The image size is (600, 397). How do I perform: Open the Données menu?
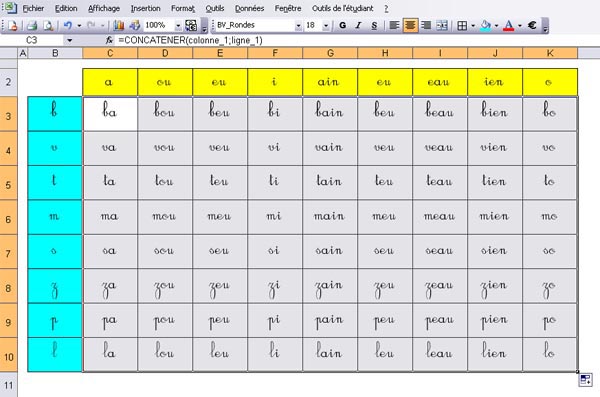pyautogui.click(x=249, y=8)
